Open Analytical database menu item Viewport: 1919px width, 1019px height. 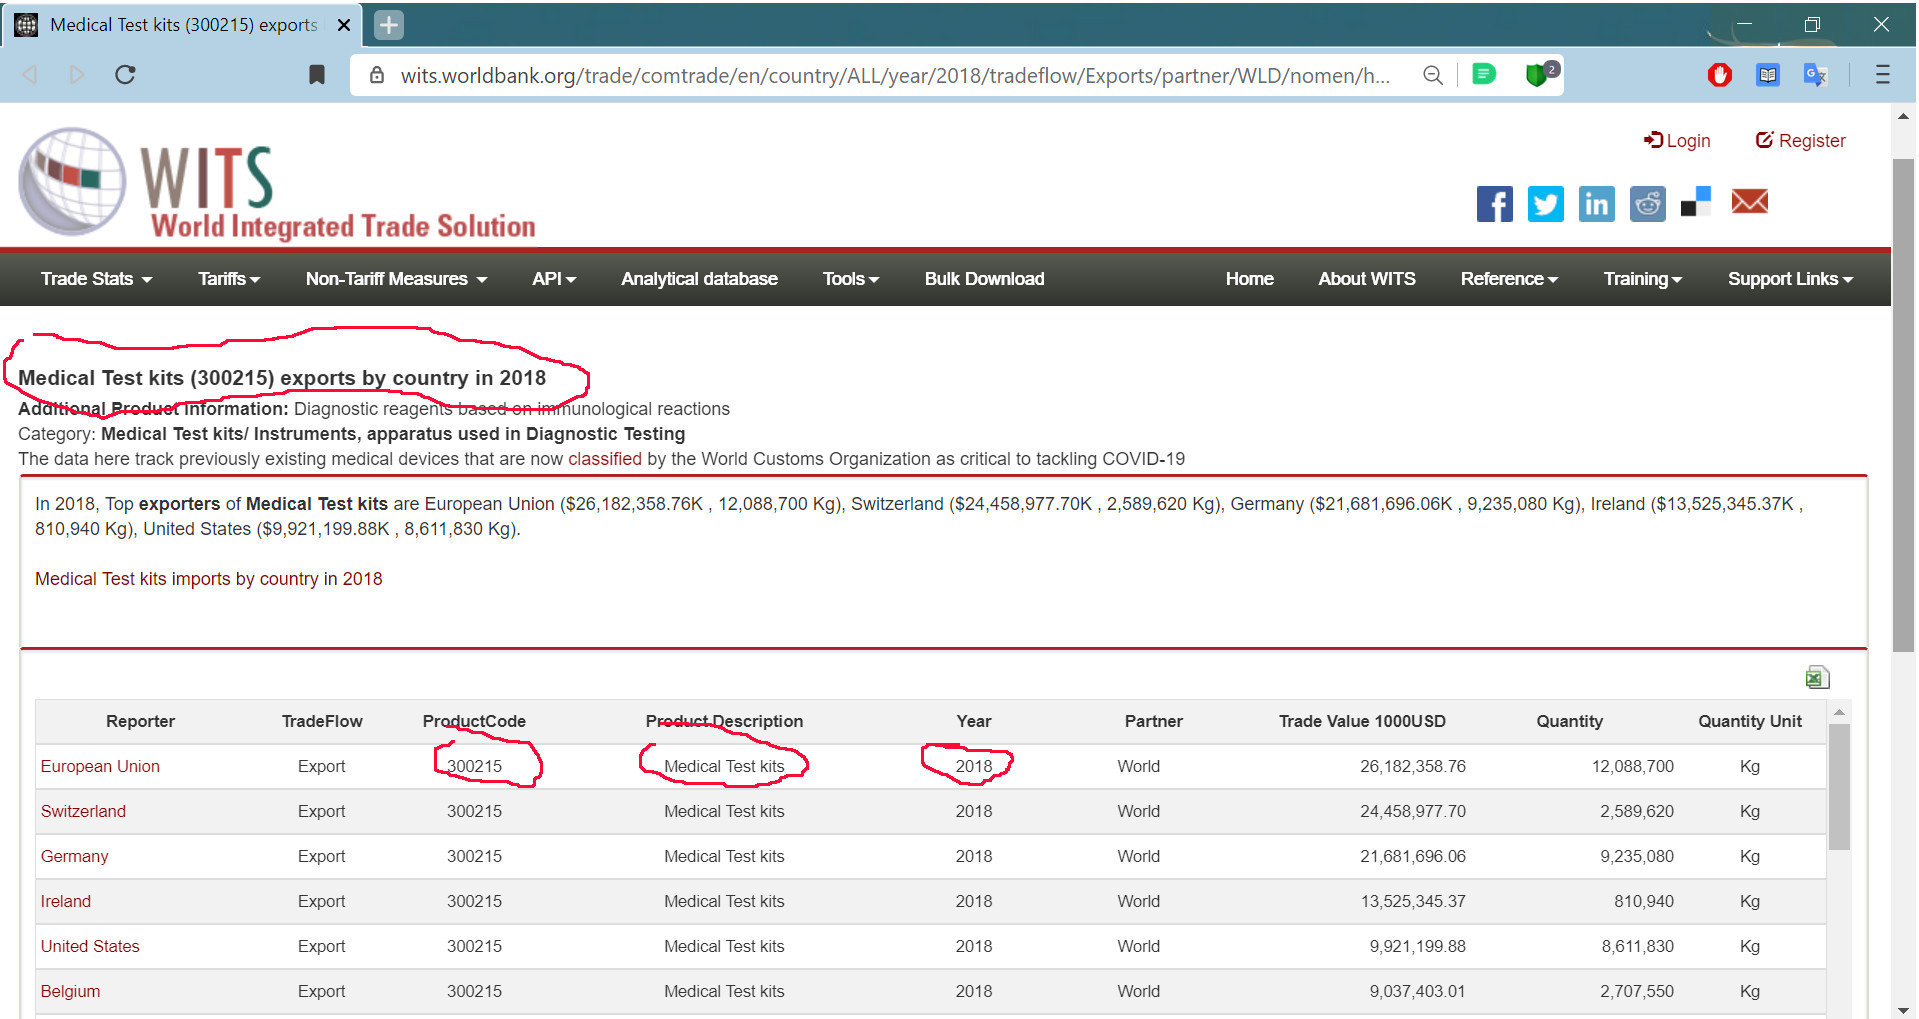point(699,279)
